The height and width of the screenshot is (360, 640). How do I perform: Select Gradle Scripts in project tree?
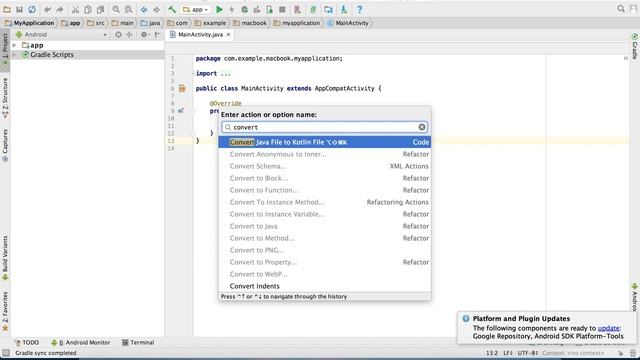coord(52,55)
